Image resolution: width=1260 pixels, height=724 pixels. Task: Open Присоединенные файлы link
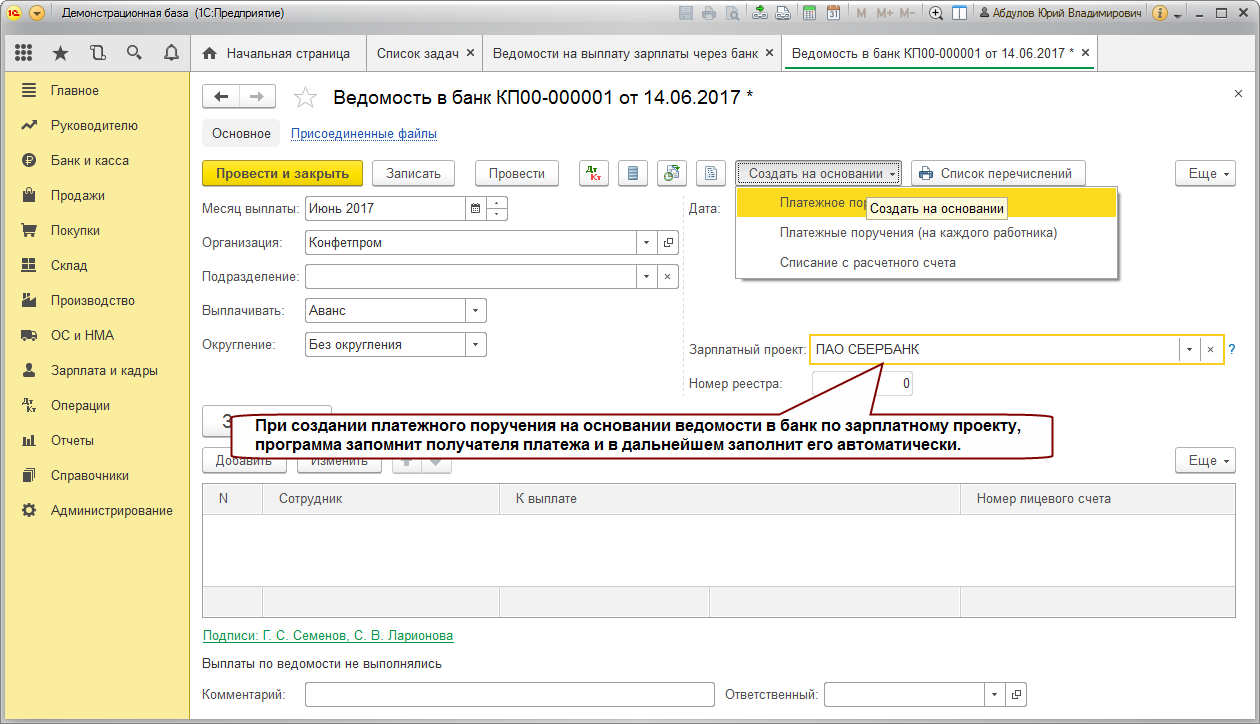pos(363,133)
